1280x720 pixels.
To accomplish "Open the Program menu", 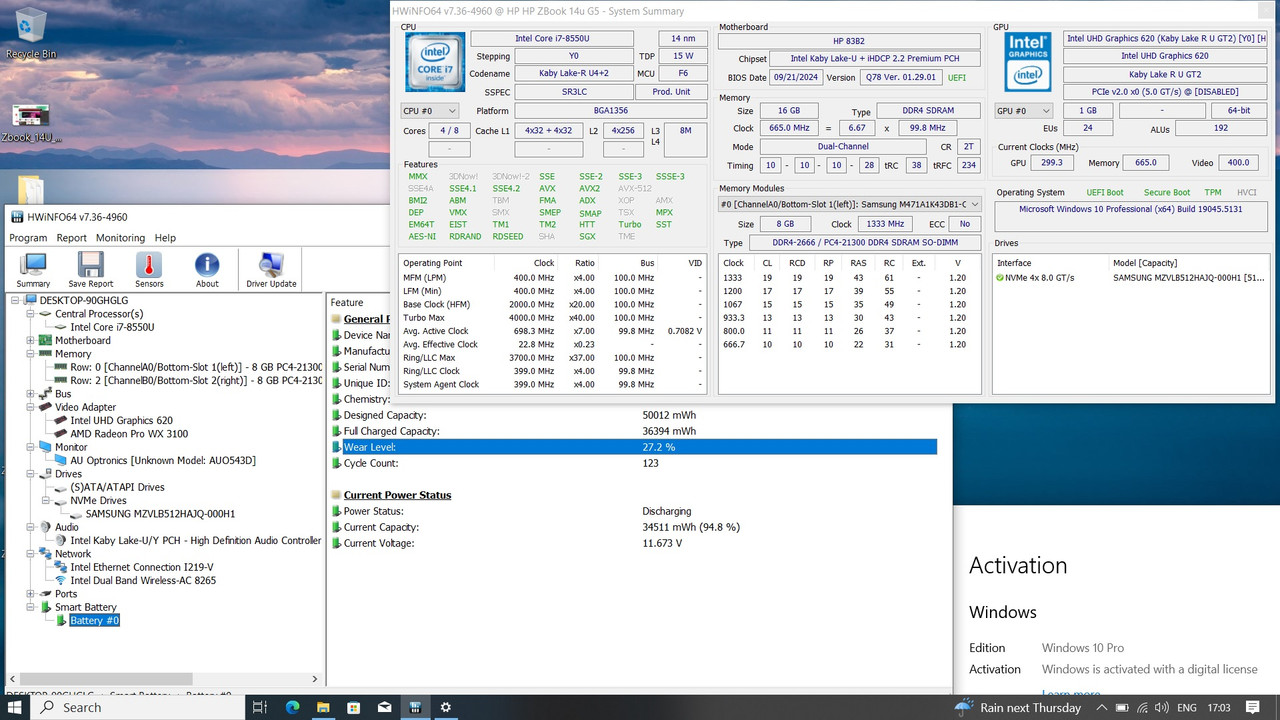I will click(x=28, y=237).
